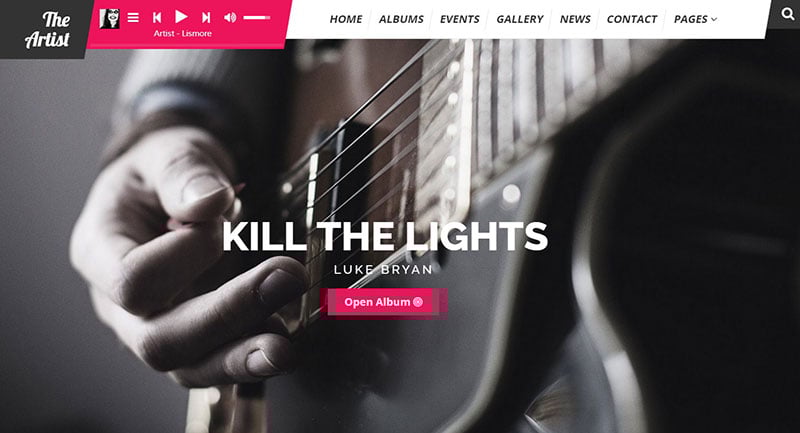Click the Open Album button
The height and width of the screenshot is (433, 800).
pyautogui.click(x=384, y=302)
